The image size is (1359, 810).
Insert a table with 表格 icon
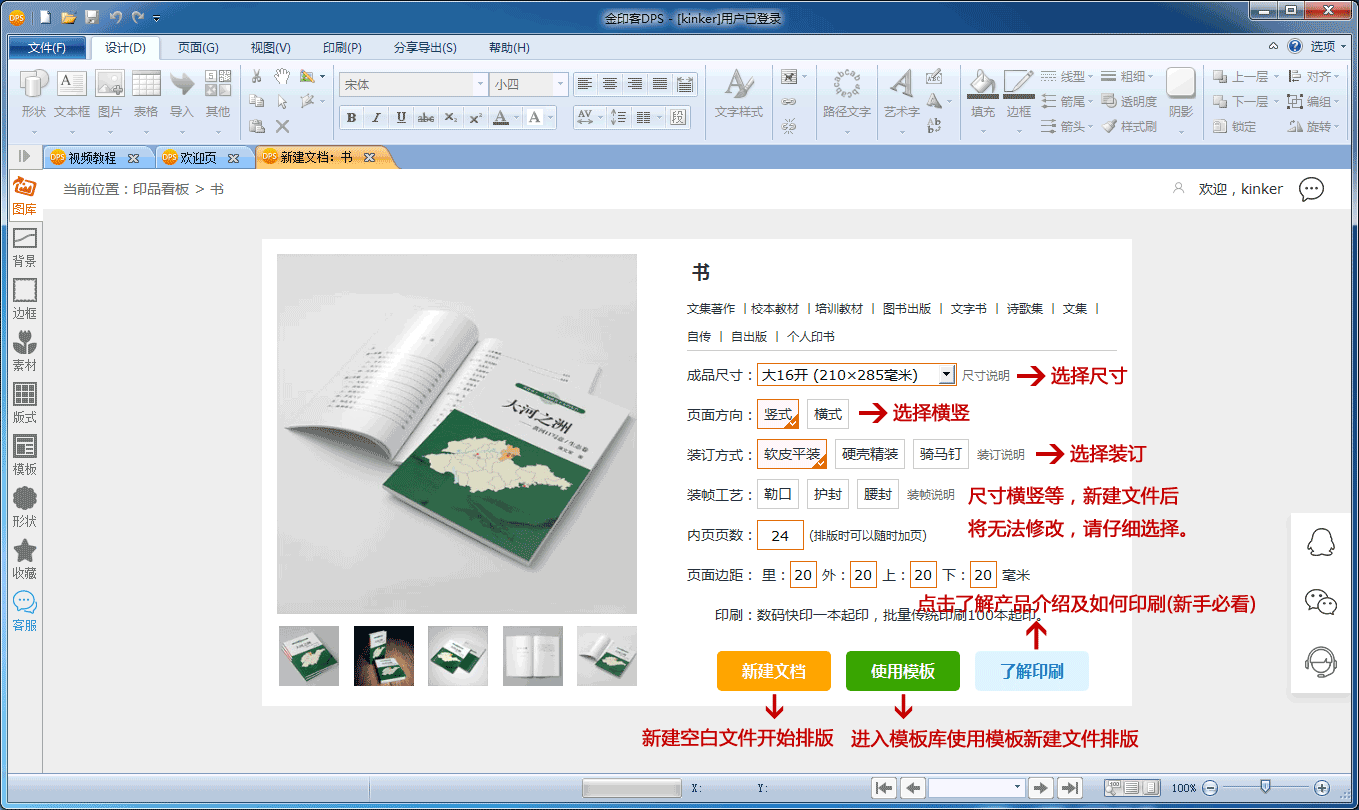(x=146, y=94)
